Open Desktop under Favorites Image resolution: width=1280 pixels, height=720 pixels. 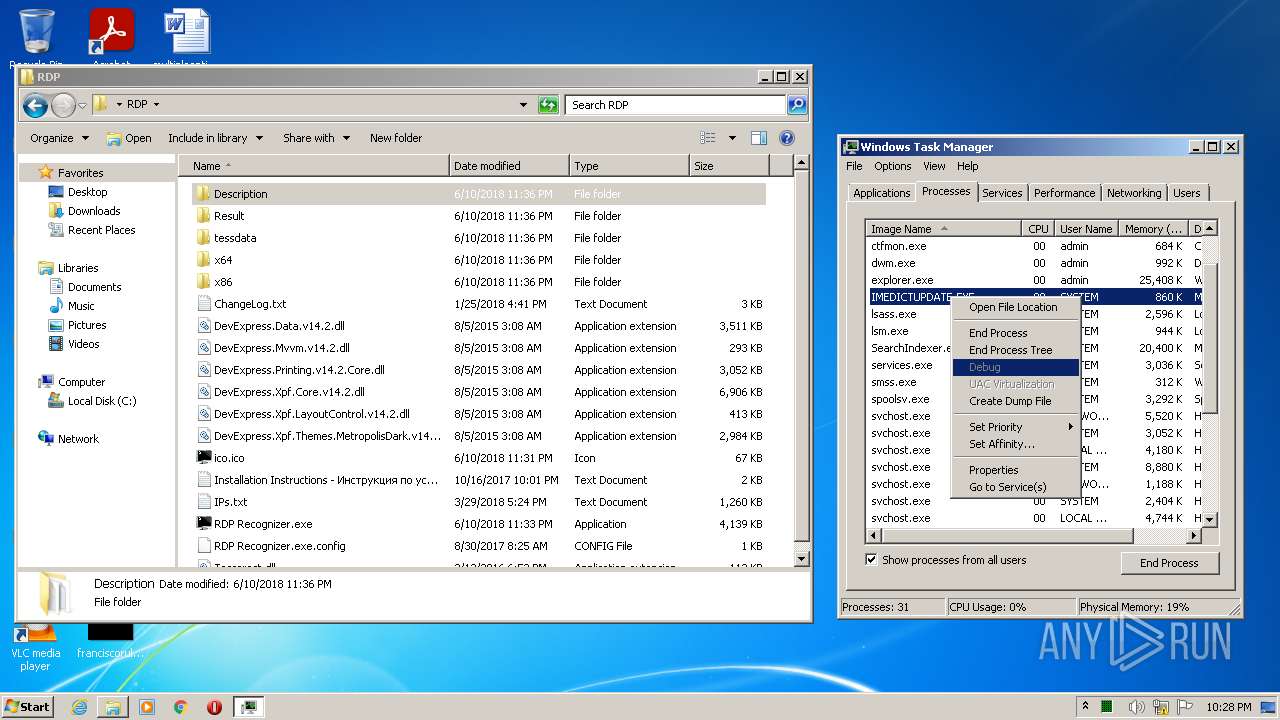point(87,192)
